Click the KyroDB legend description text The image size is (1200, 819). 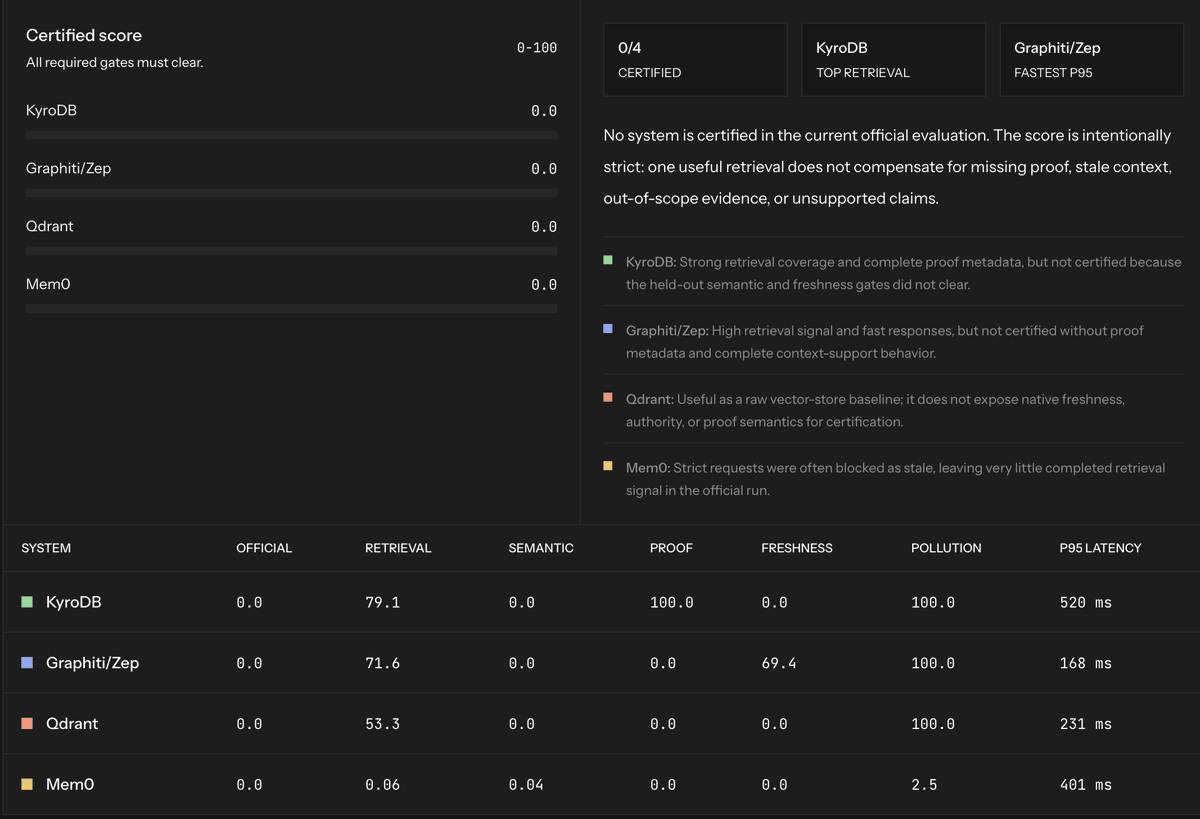[x=904, y=273]
